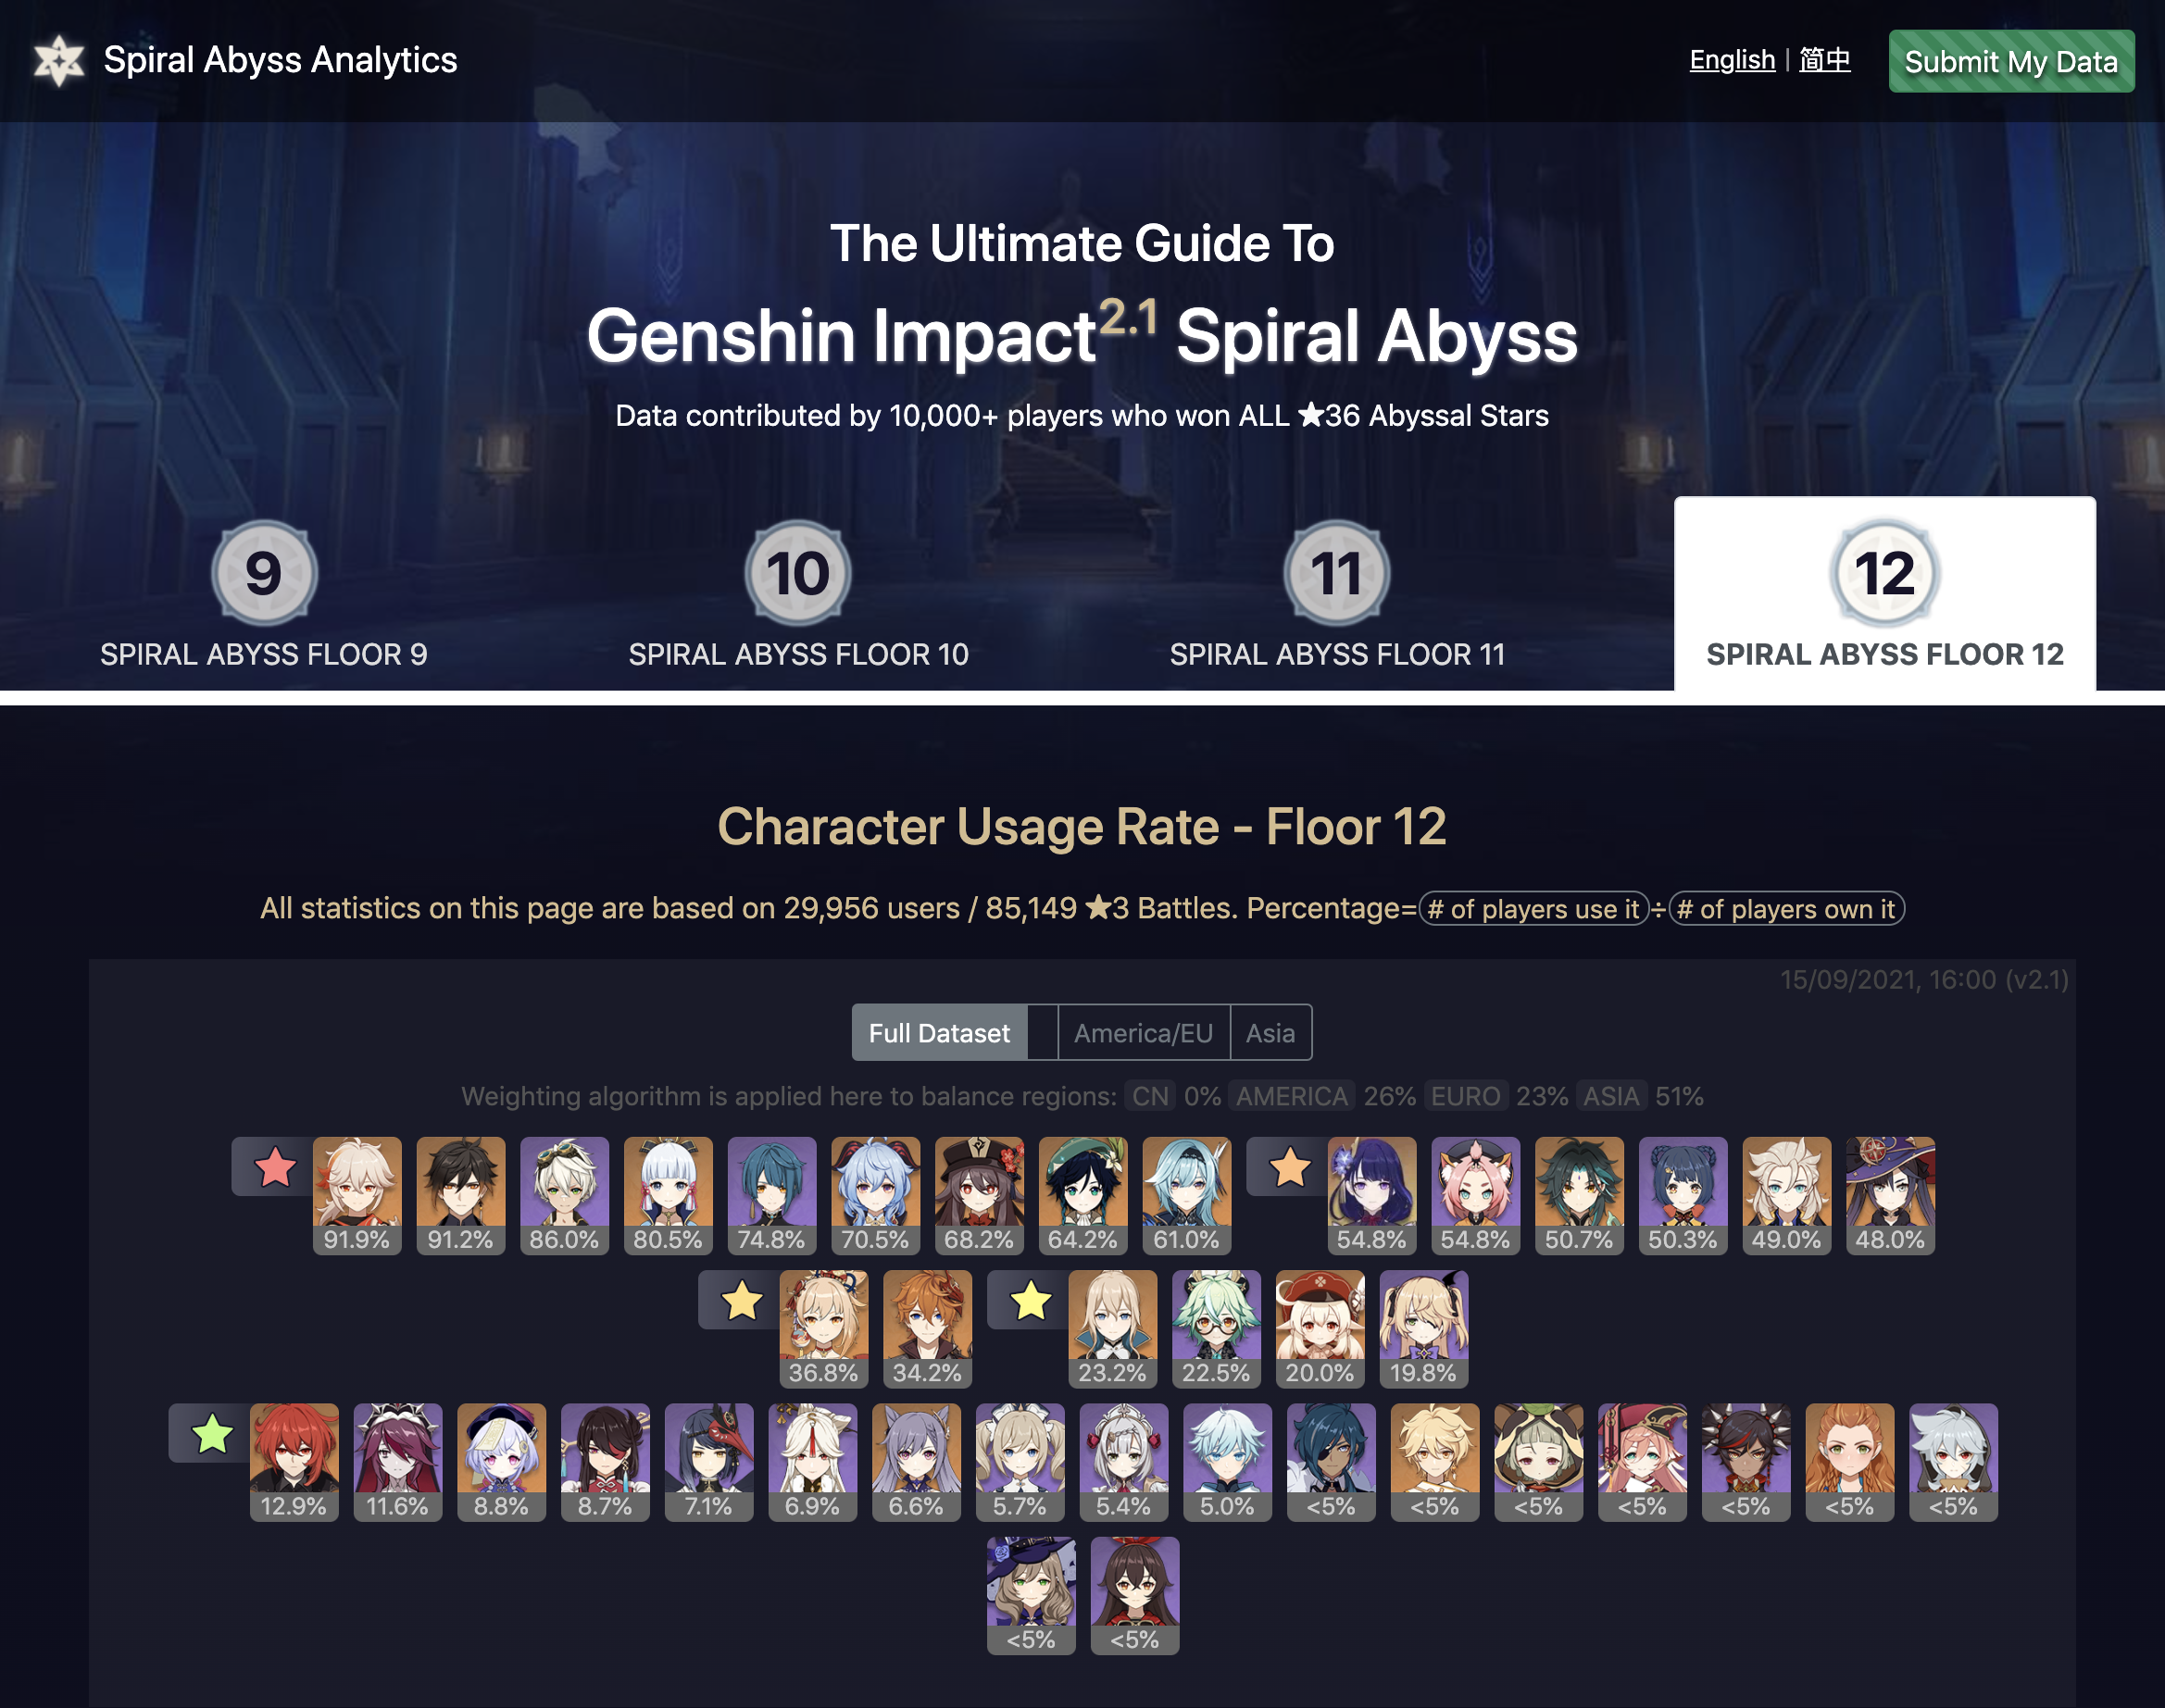The width and height of the screenshot is (2165, 1708).
Task: Select the orange star tier icon
Action: coord(1290,1167)
